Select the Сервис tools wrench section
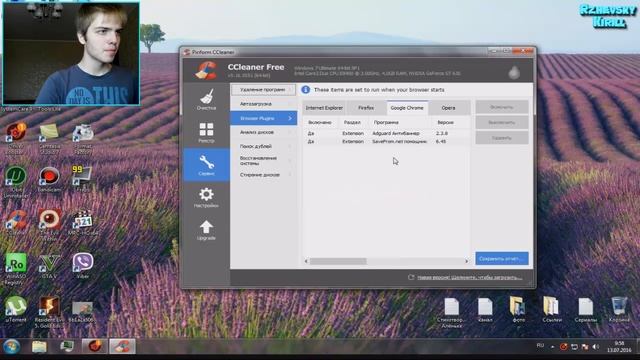The image size is (640, 360). (206, 164)
